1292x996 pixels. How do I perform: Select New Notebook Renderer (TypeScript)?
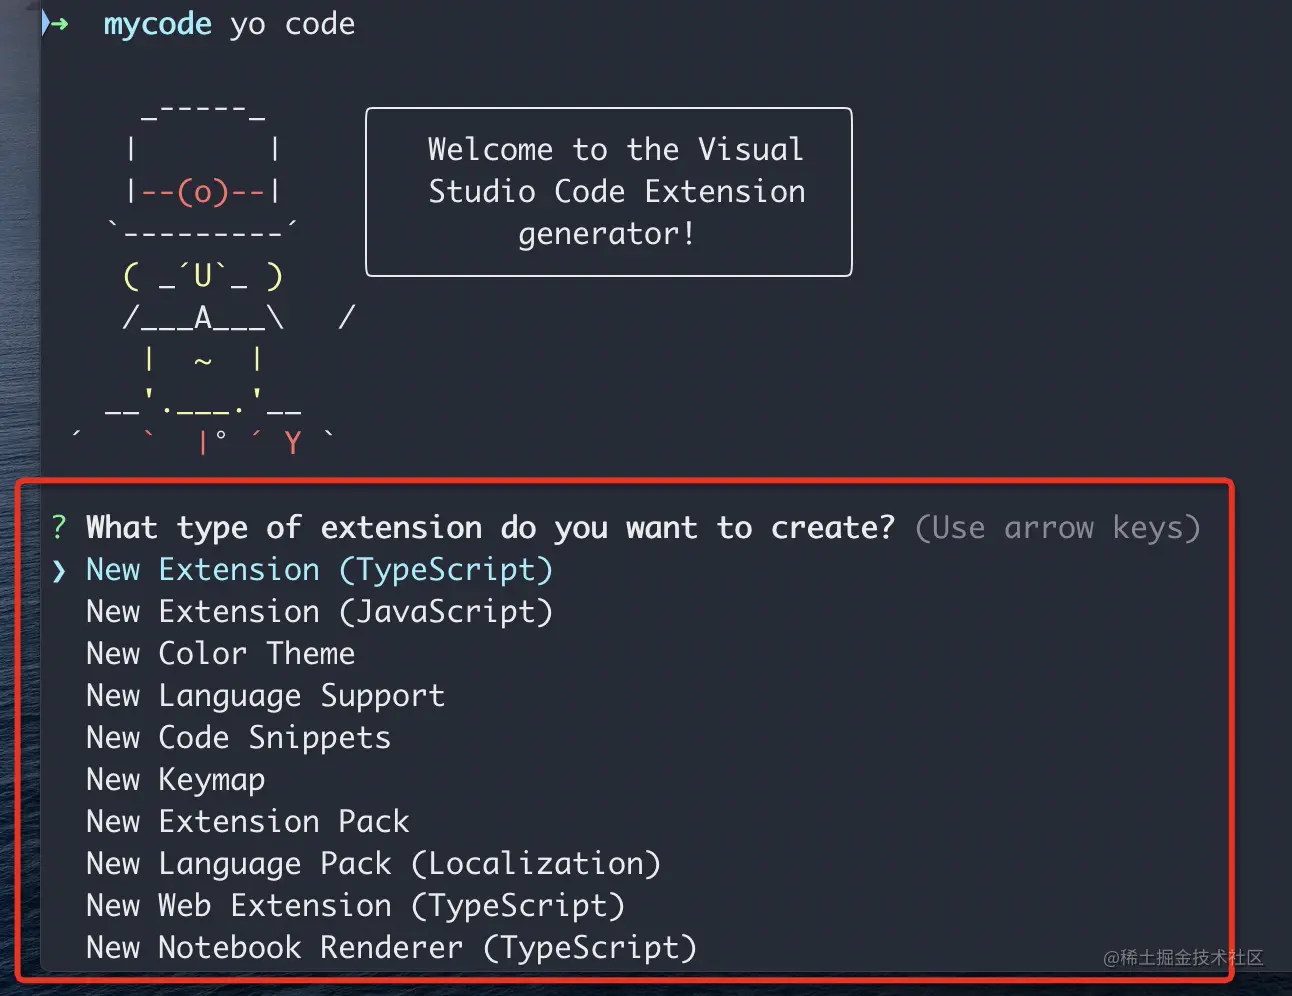[x=391, y=948]
